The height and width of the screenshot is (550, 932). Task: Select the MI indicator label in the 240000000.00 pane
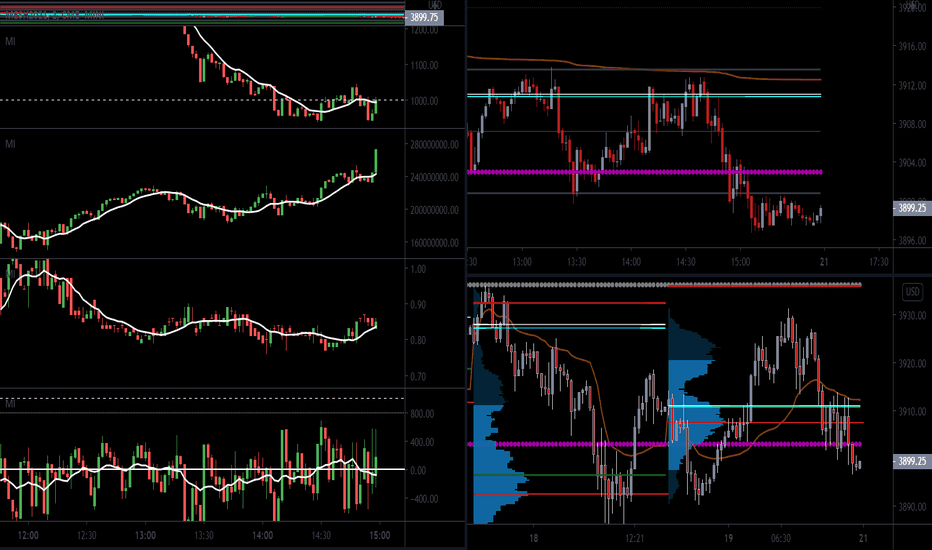pyautogui.click(x=10, y=144)
